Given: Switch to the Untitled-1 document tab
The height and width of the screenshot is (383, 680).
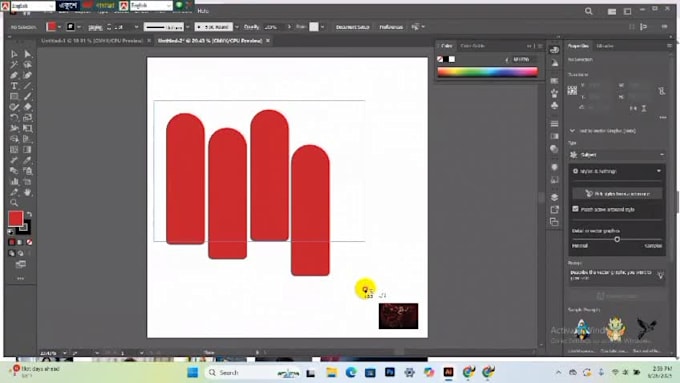Looking at the screenshot, I should [x=92, y=40].
